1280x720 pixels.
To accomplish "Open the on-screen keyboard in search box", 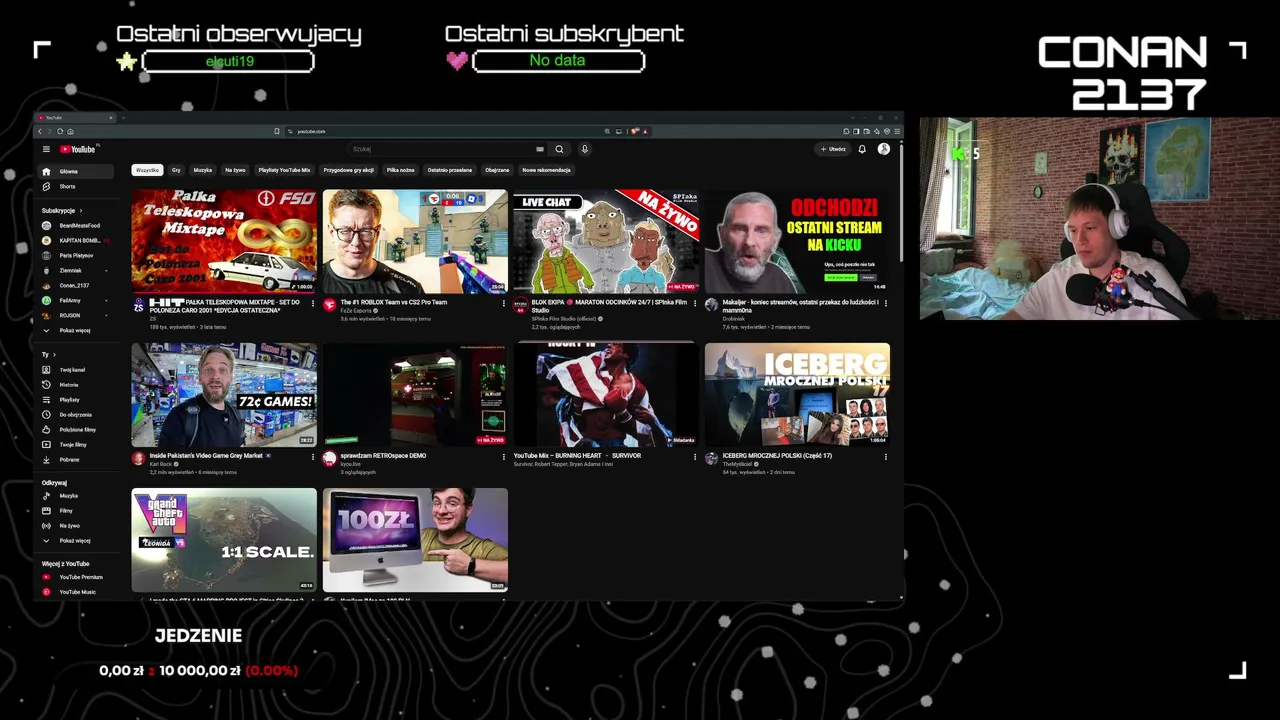I will [x=540, y=149].
